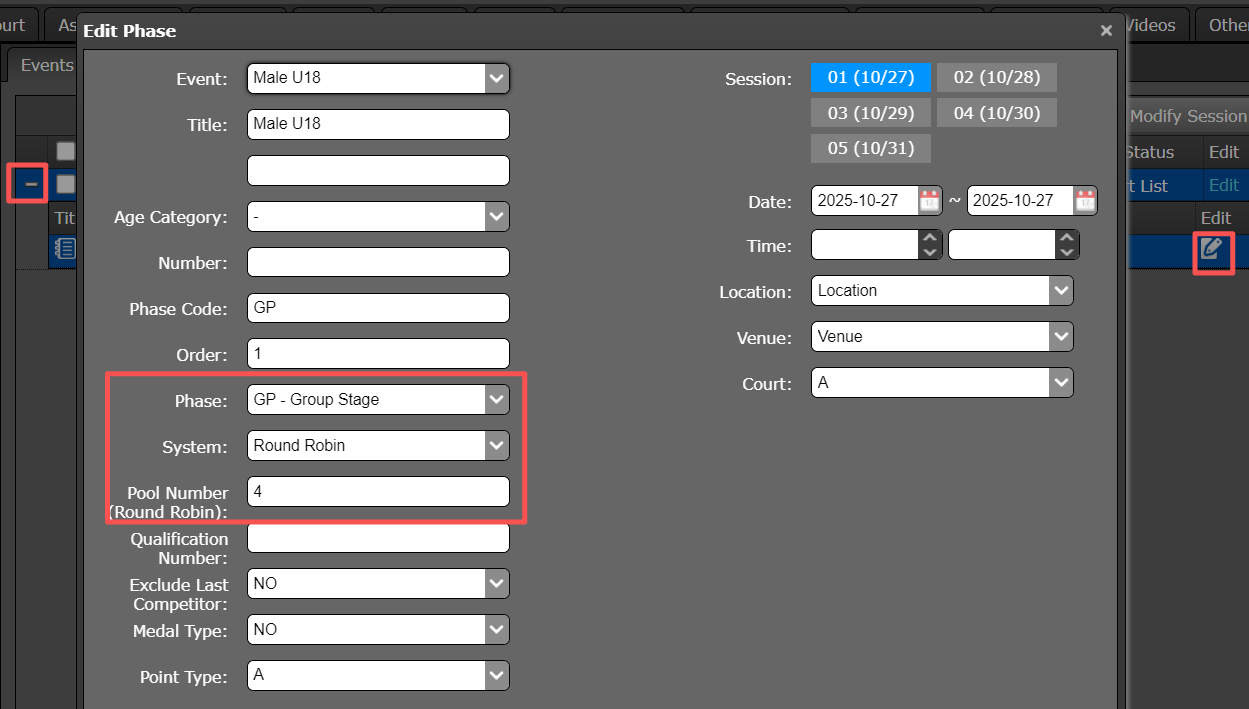Click the Modify Session button
Viewport: 1249px width, 709px height.
click(x=1187, y=116)
